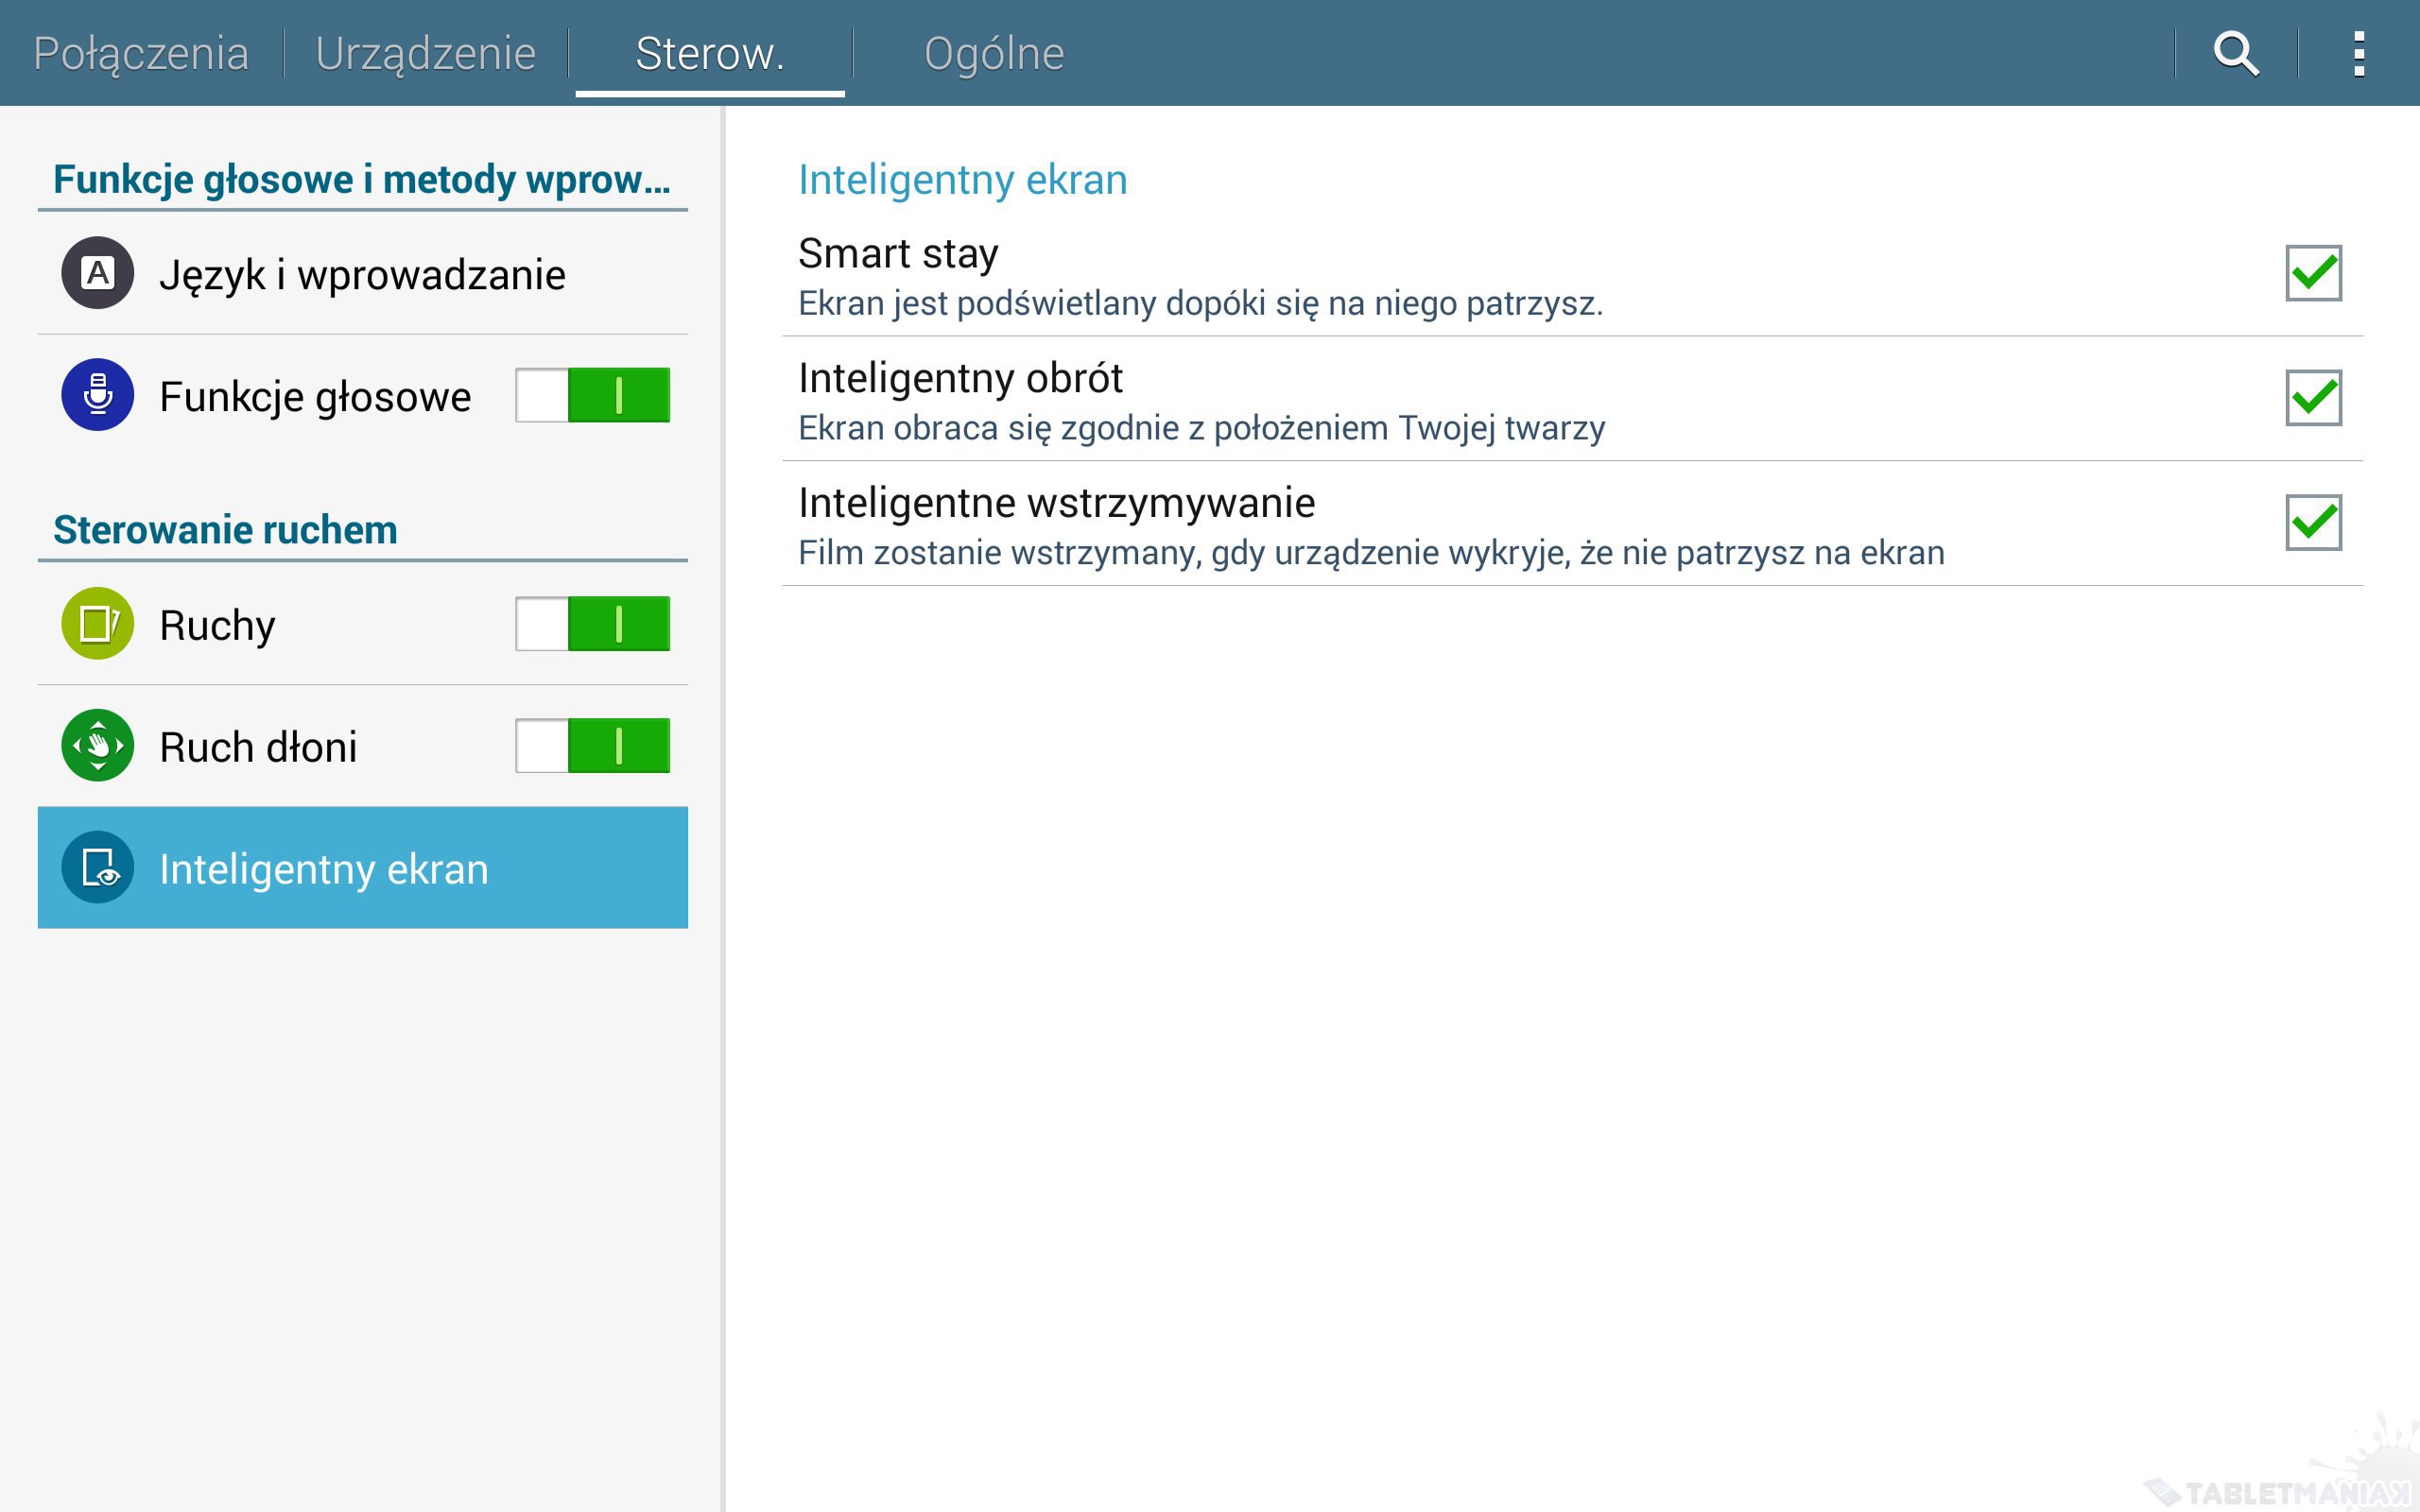Click the Ruch dłoni hand icon
This screenshot has width=2420, height=1512.
tap(98, 746)
